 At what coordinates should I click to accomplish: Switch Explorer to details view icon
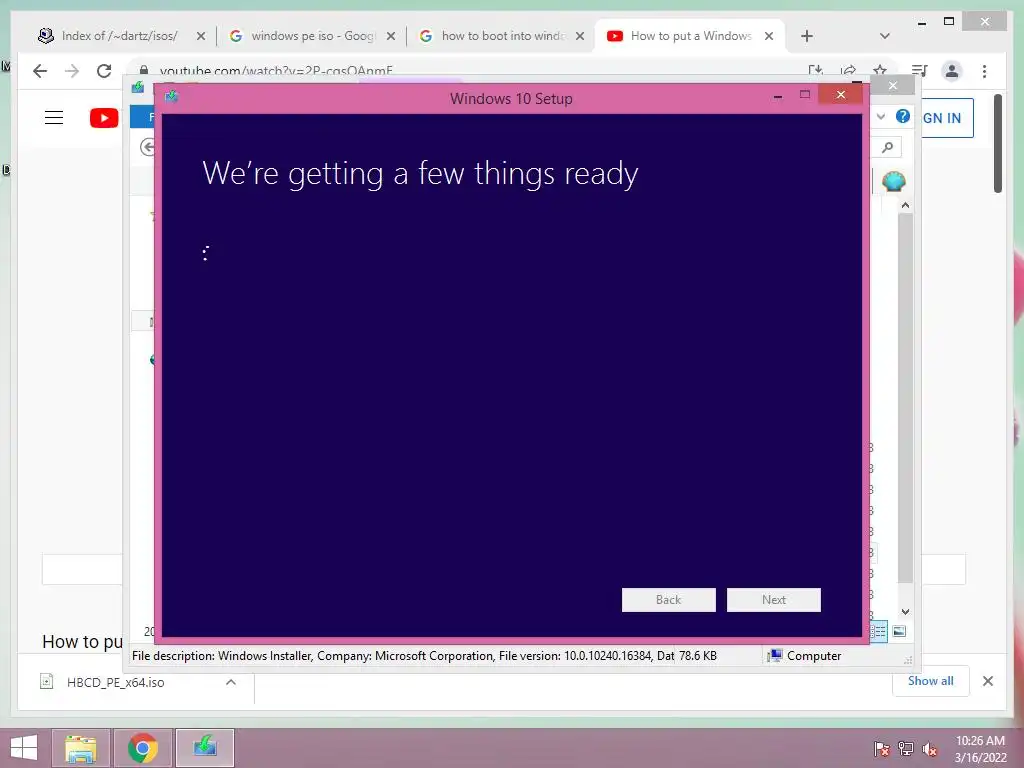tap(879, 631)
